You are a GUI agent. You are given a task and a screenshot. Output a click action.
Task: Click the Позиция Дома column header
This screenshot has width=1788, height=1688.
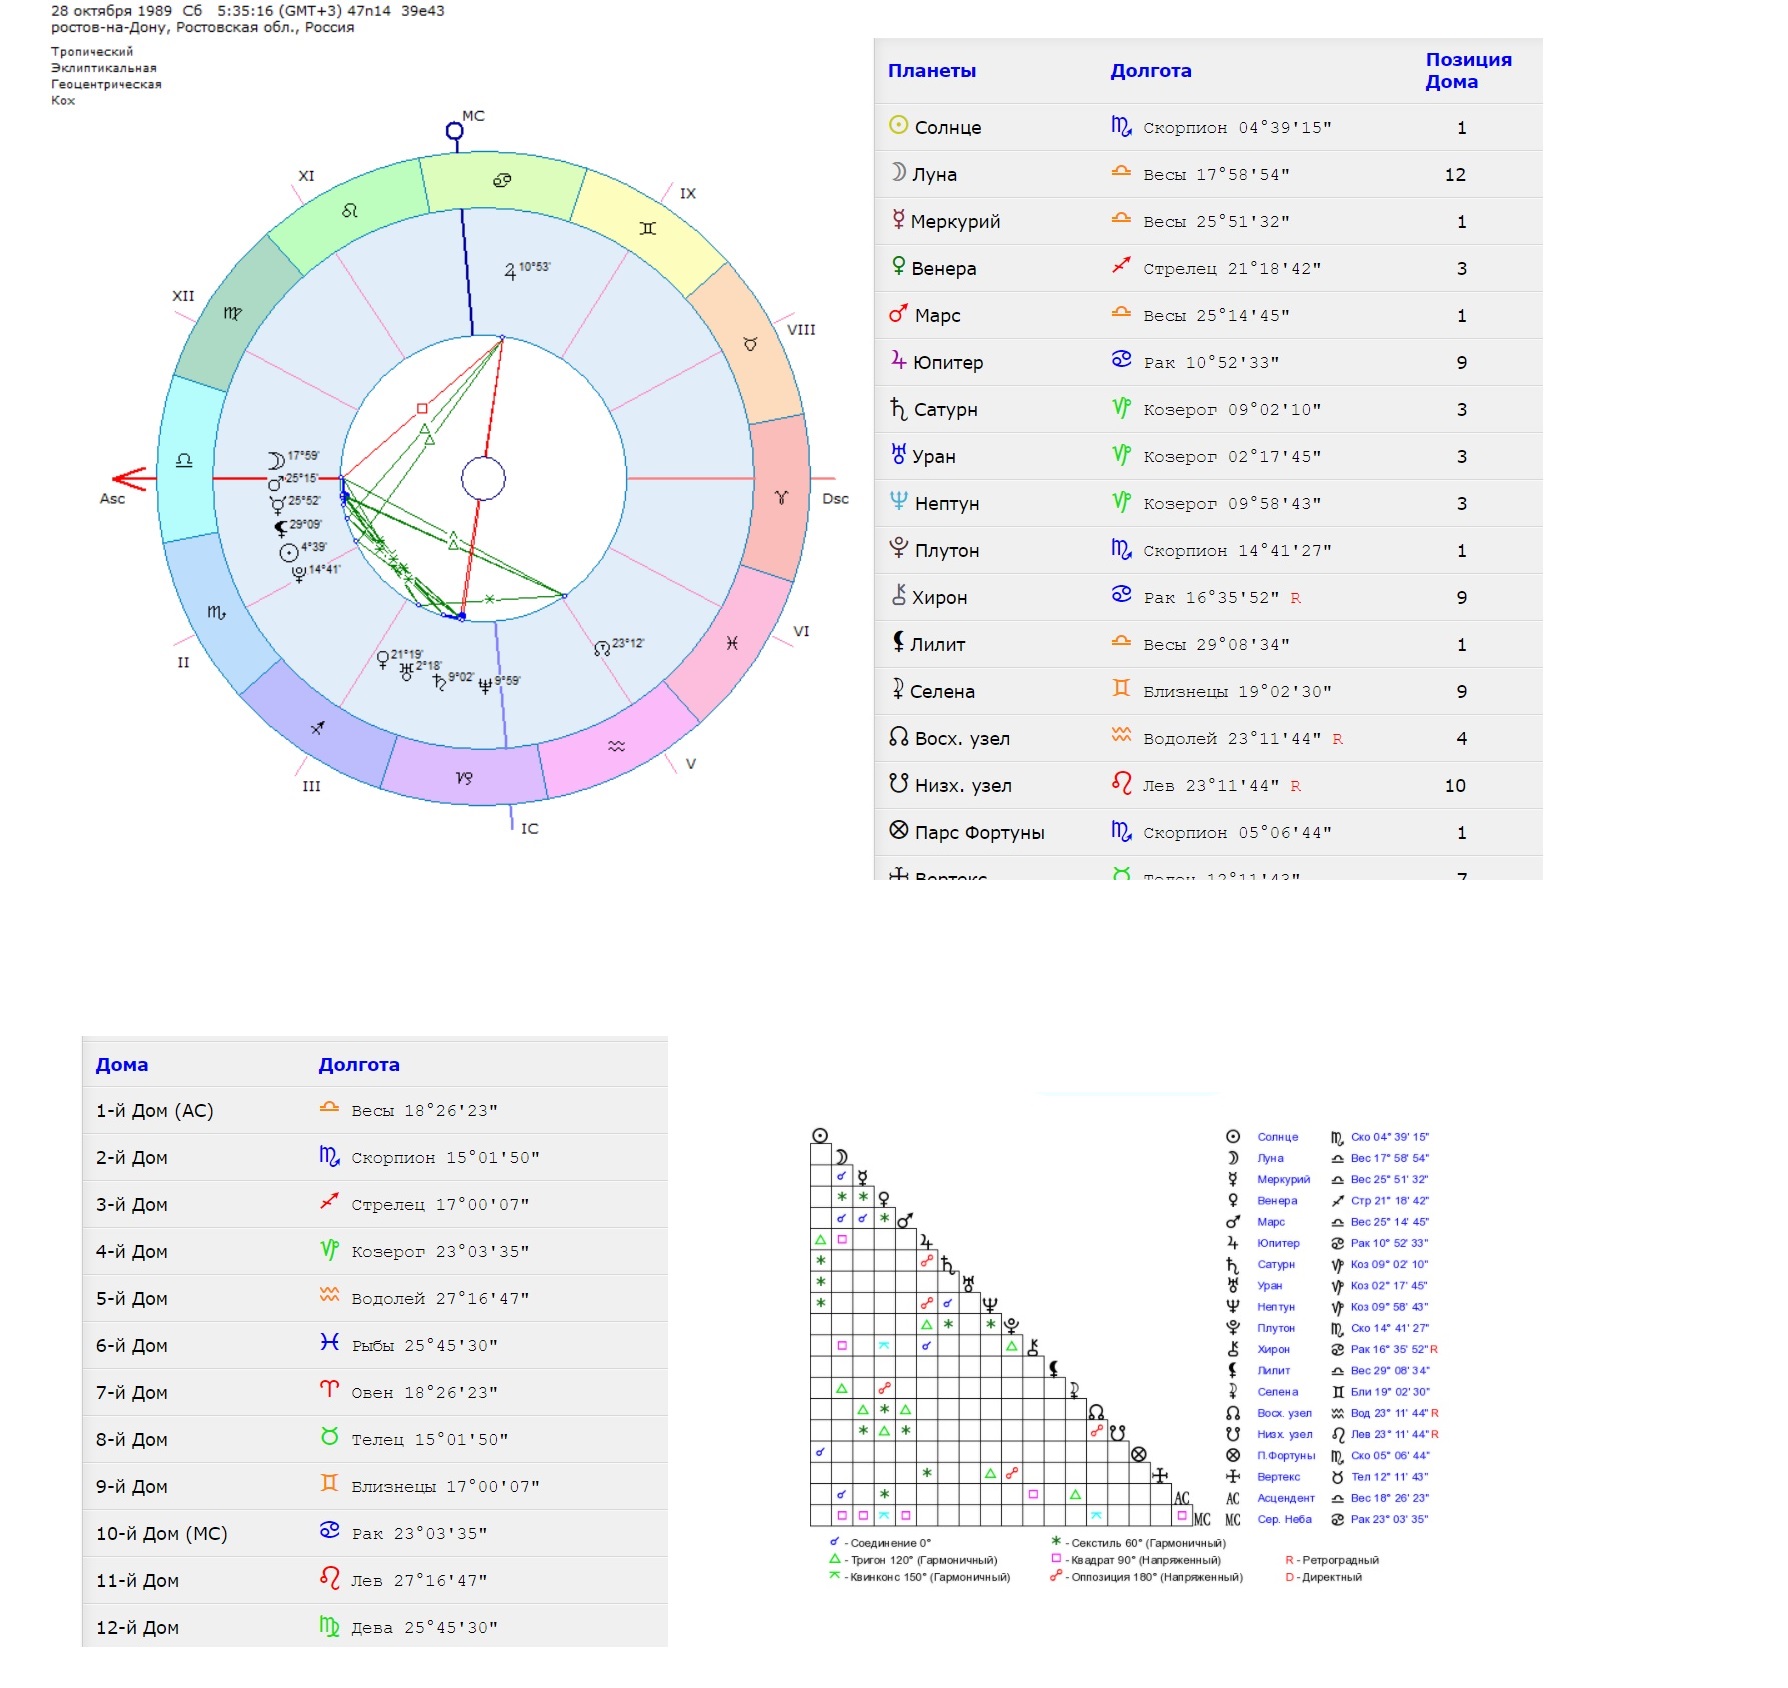1468,71
